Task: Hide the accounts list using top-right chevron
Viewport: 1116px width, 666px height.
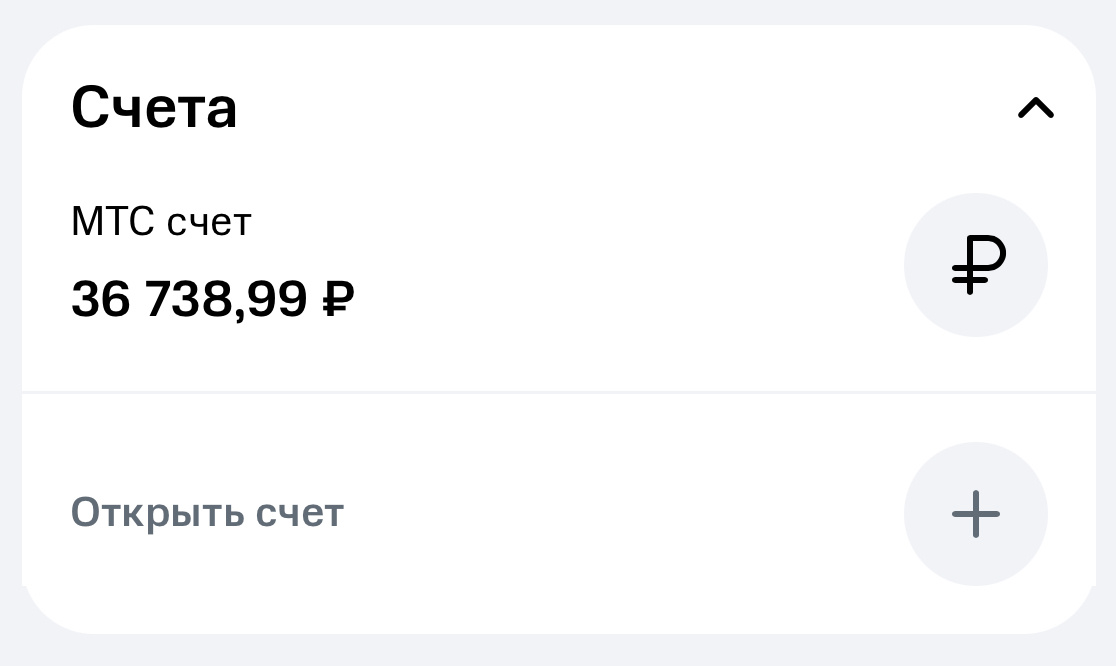Action: click(1035, 108)
